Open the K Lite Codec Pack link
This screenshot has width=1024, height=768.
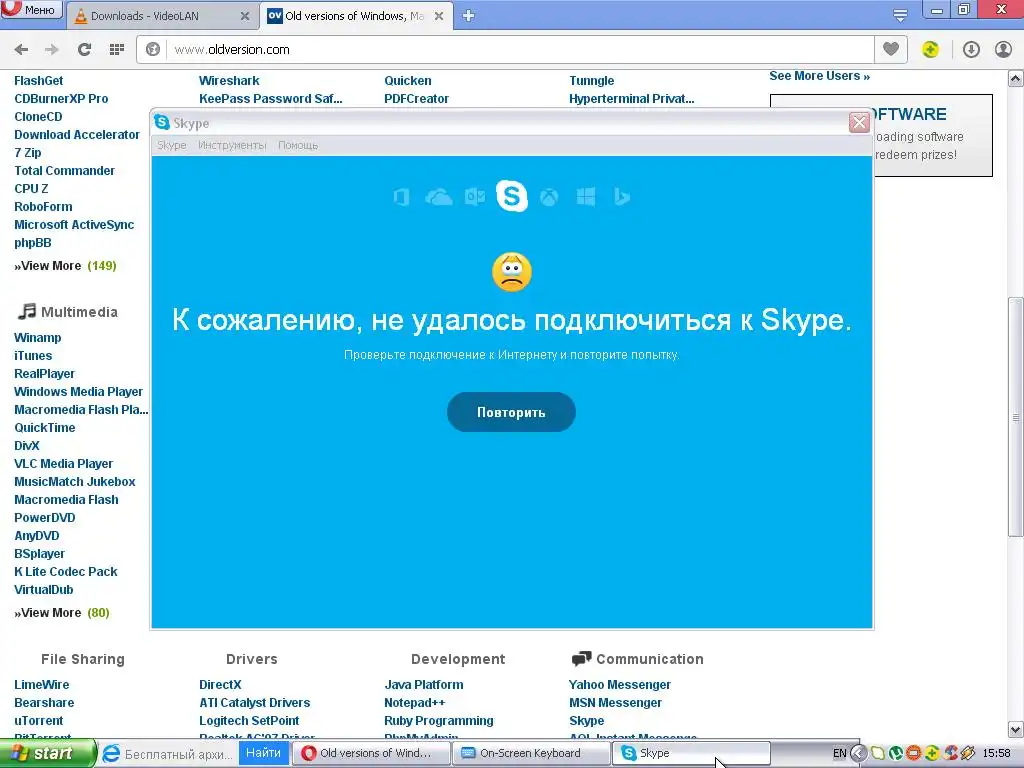click(x=66, y=571)
